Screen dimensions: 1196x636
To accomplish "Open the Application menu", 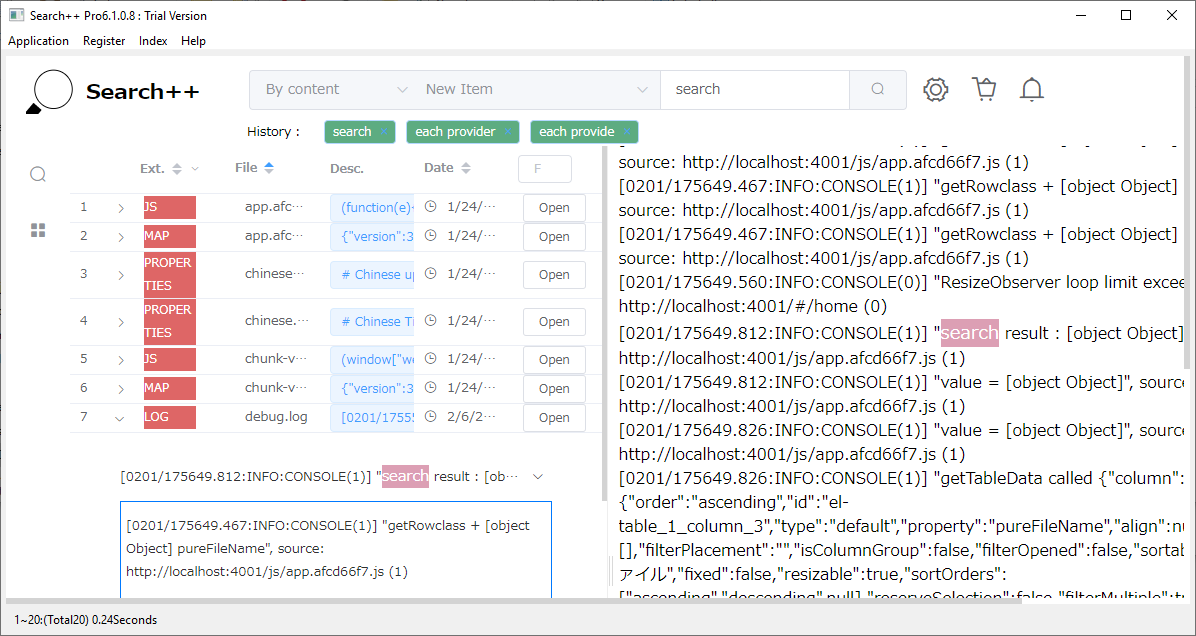I will [x=38, y=41].
